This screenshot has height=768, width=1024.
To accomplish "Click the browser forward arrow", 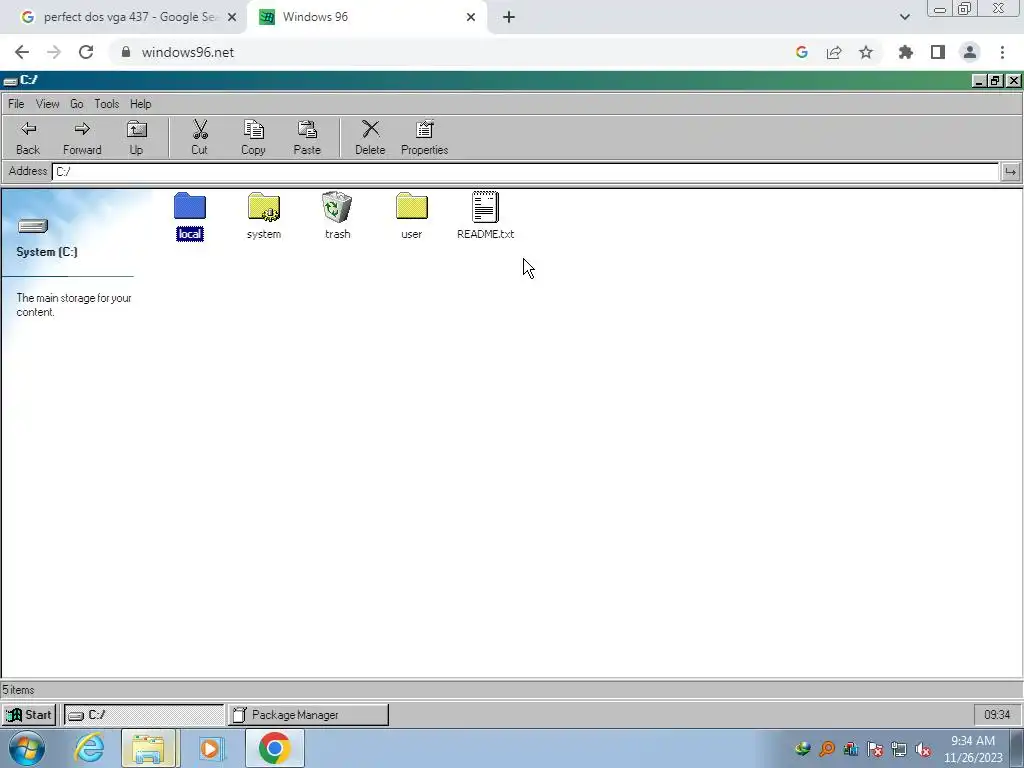I will point(54,52).
